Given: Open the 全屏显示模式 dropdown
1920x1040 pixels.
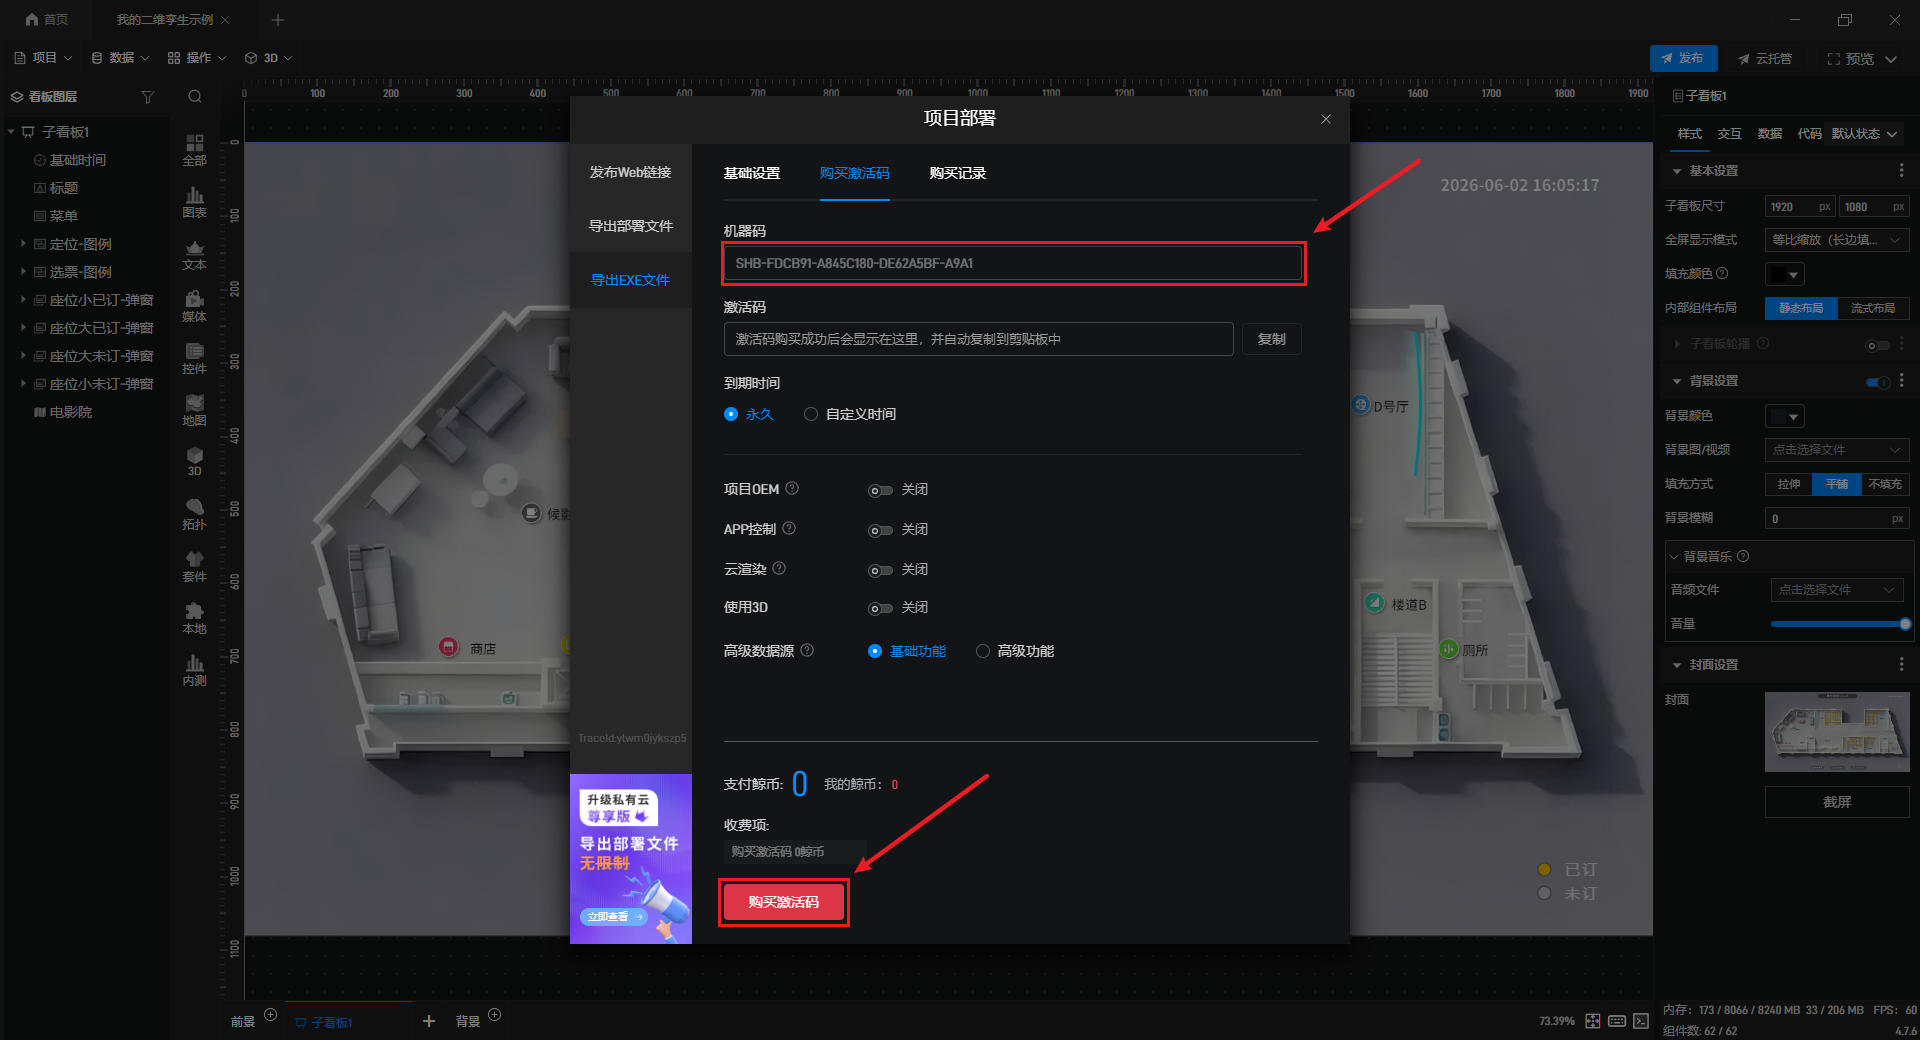Looking at the screenshot, I should point(1836,240).
